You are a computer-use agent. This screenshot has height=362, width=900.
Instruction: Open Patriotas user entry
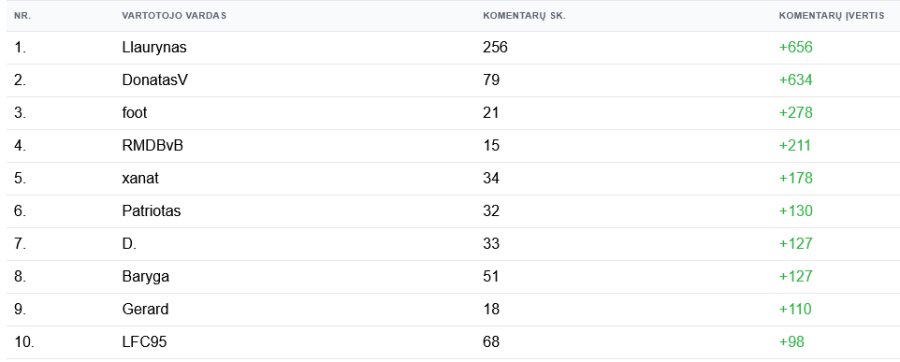click(151, 211)
